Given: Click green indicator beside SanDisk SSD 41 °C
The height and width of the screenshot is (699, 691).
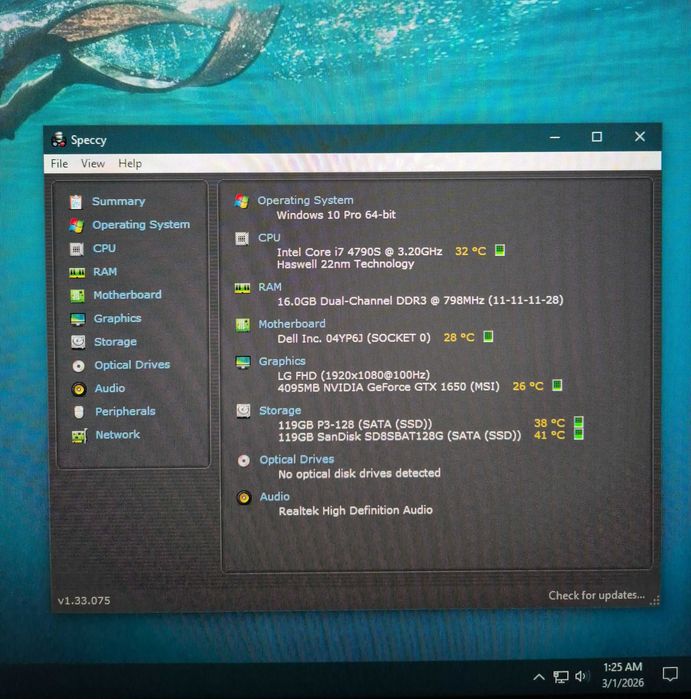Looking at the screenshot, I should (579, 434).
